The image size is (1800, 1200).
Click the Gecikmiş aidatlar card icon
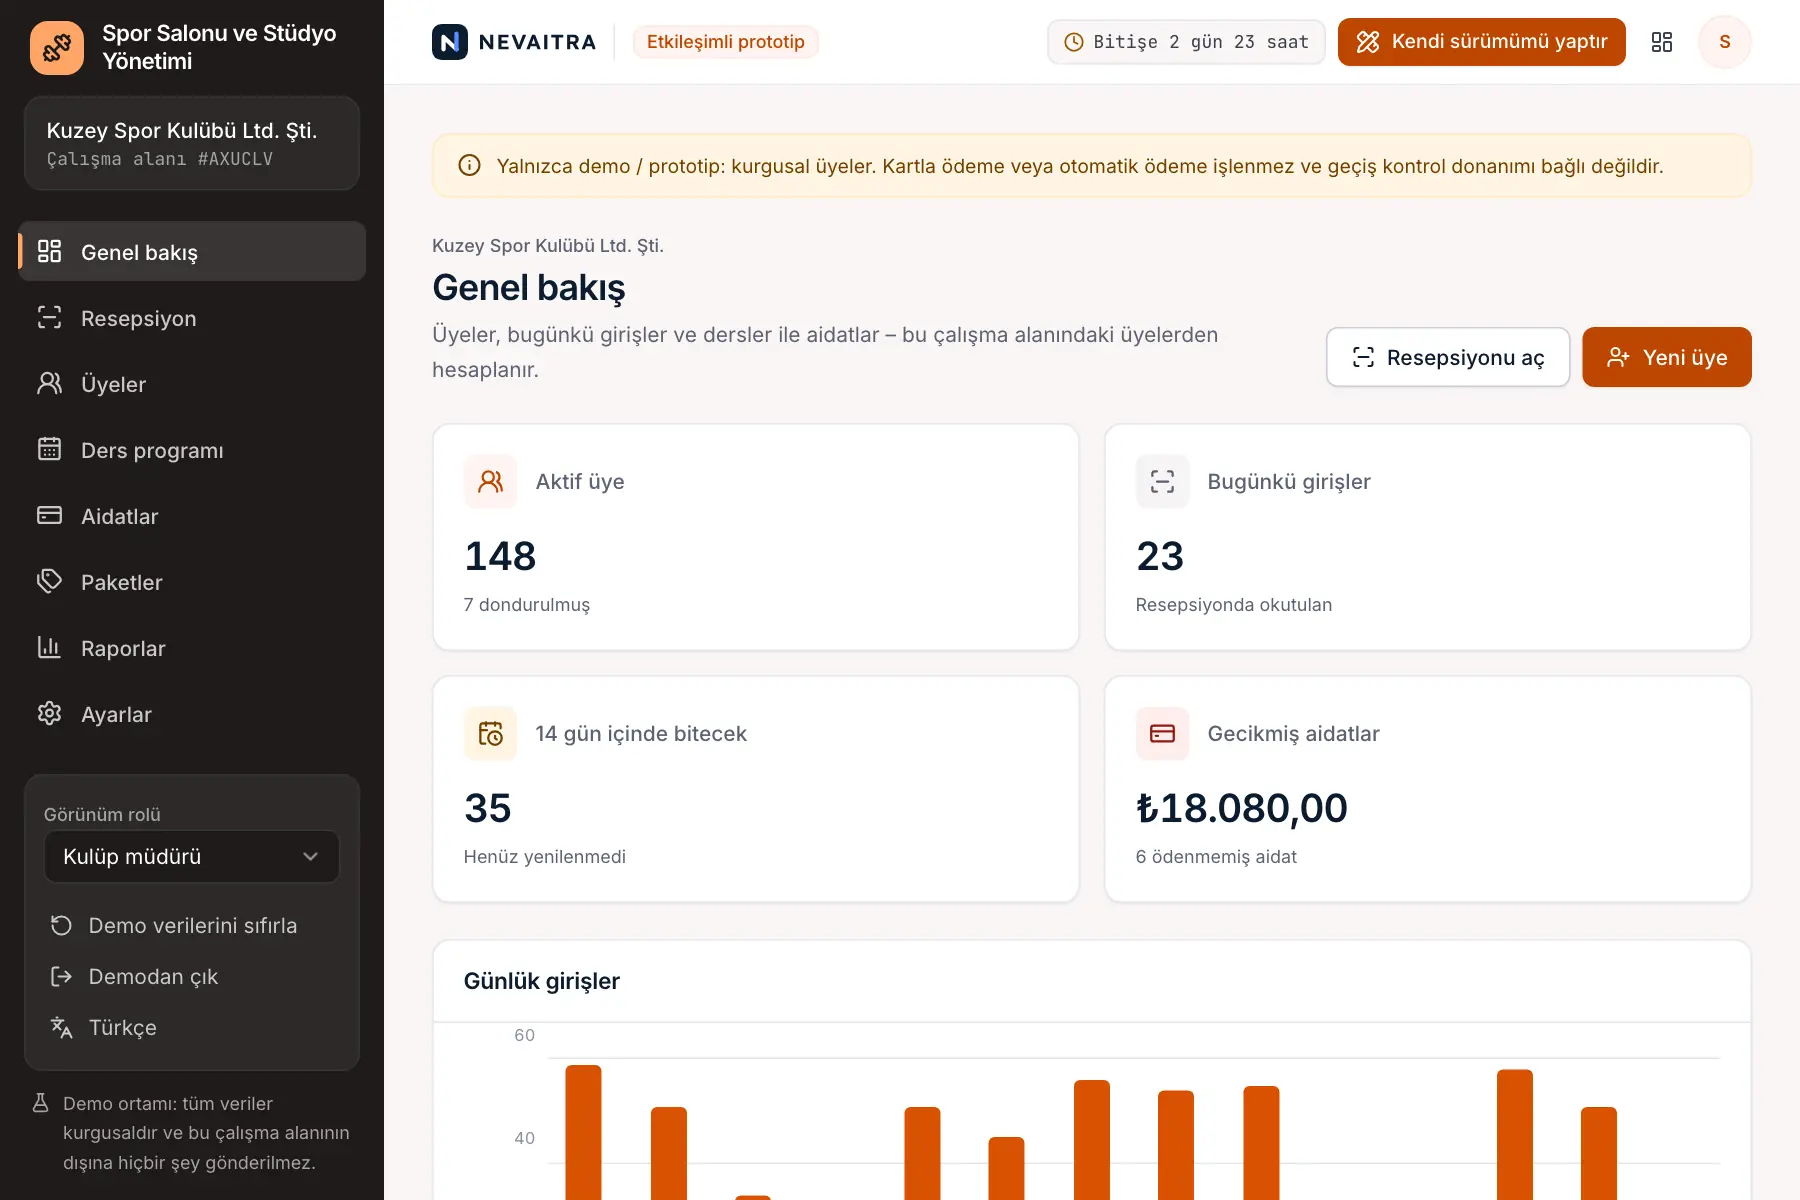pos(1163,734)
